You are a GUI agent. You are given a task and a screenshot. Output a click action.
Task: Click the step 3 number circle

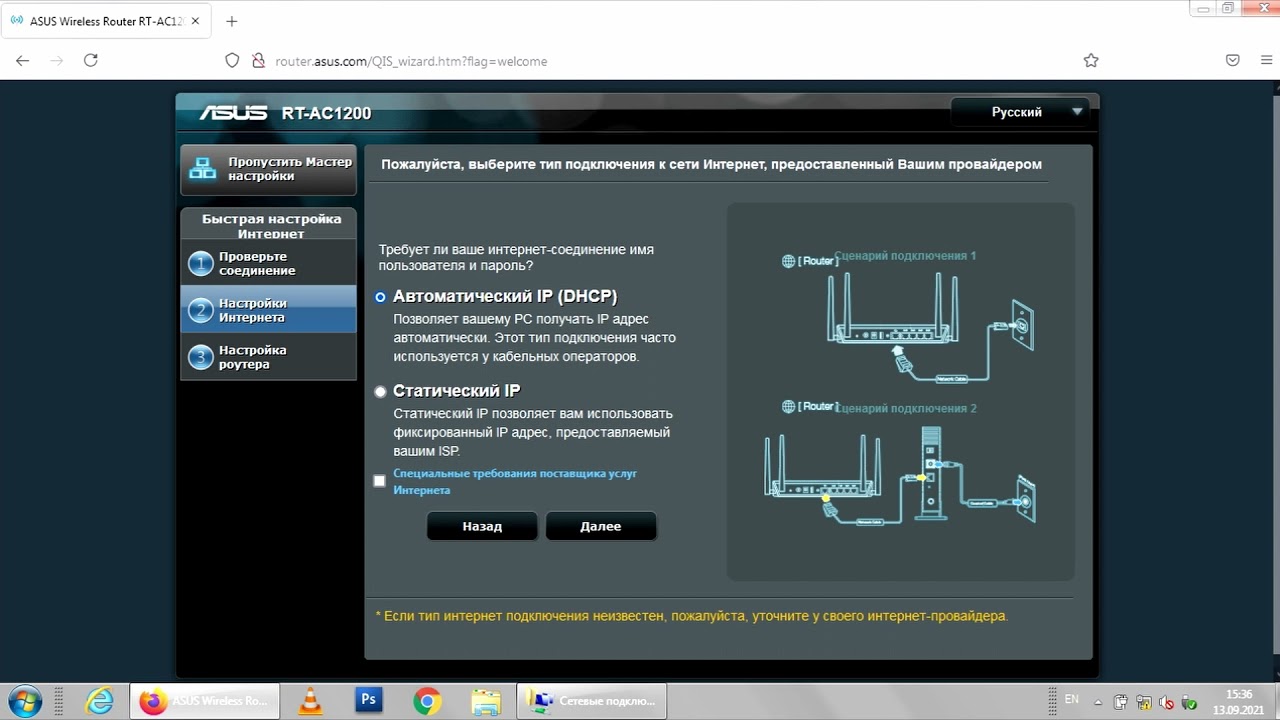pyautogui.click(x=201, y=357)
